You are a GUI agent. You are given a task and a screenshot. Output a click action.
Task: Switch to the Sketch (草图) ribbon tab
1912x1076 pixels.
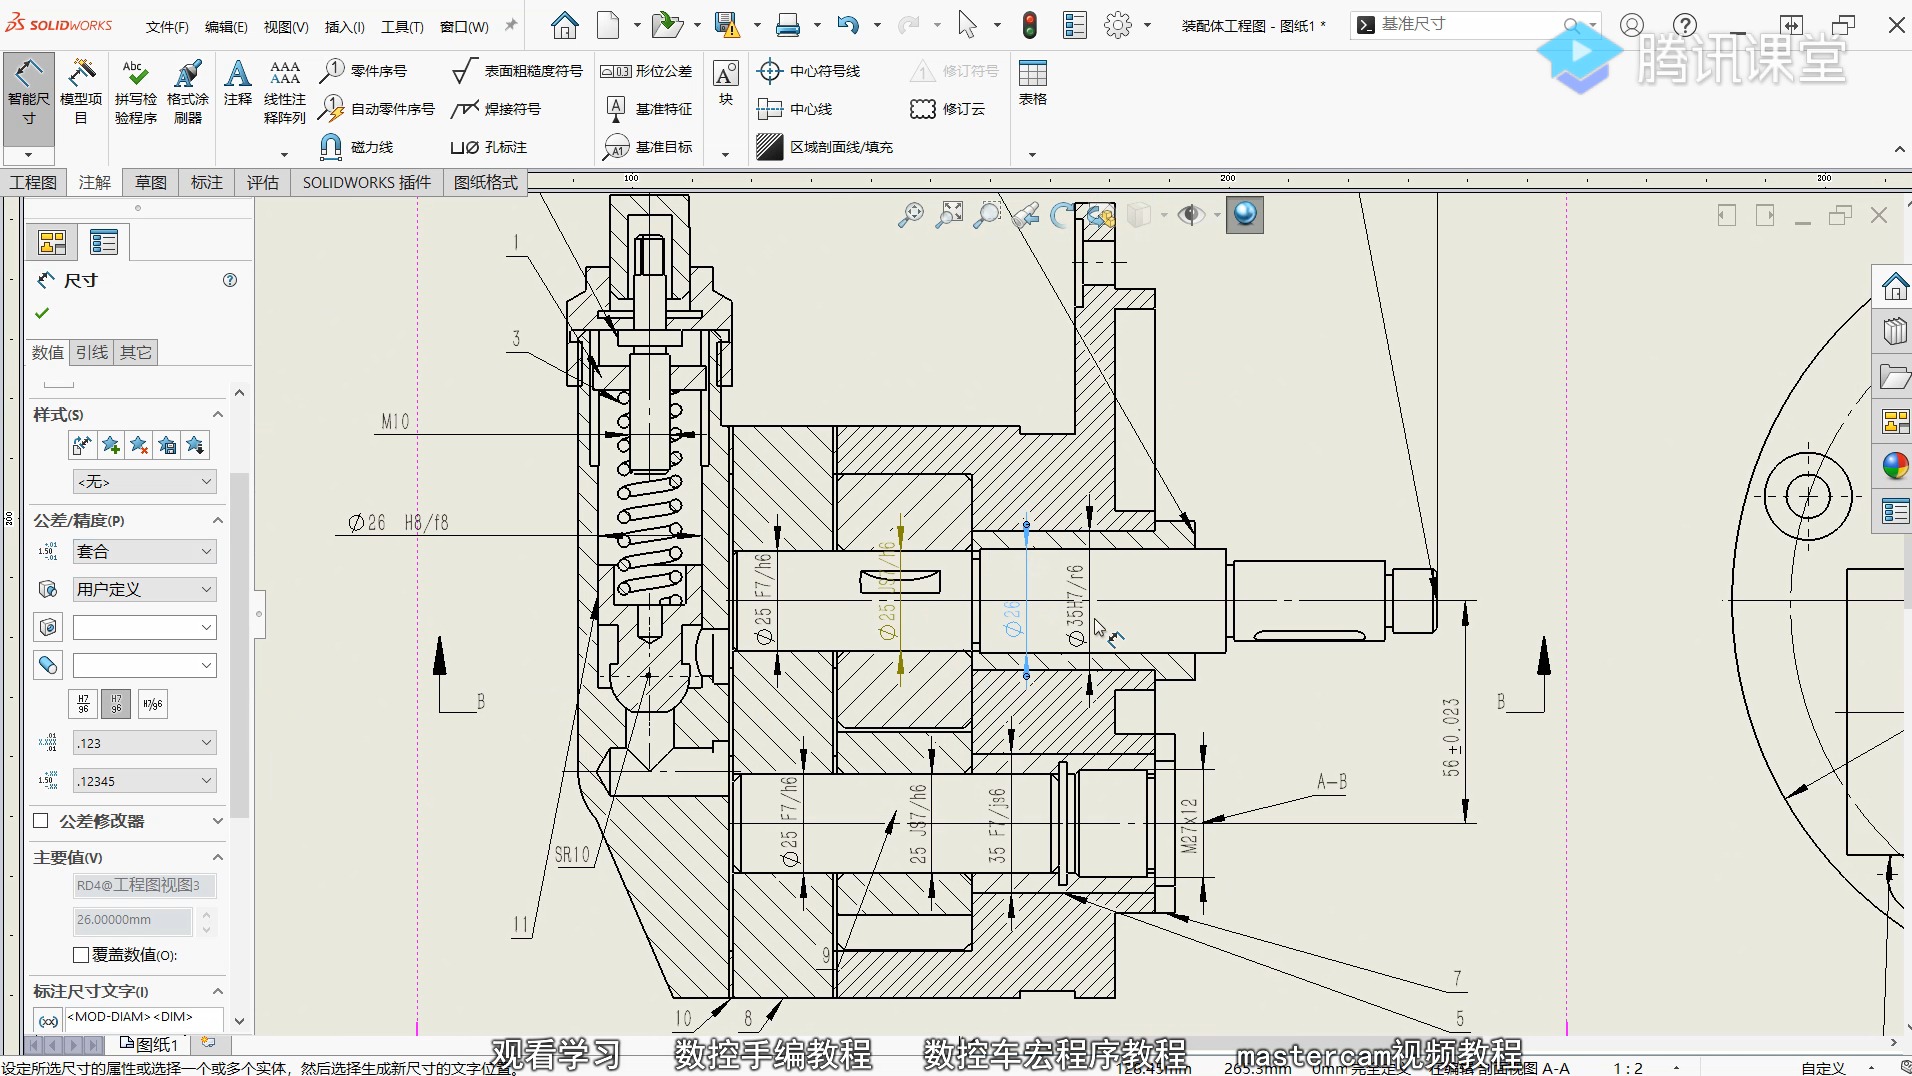[151, 182]
